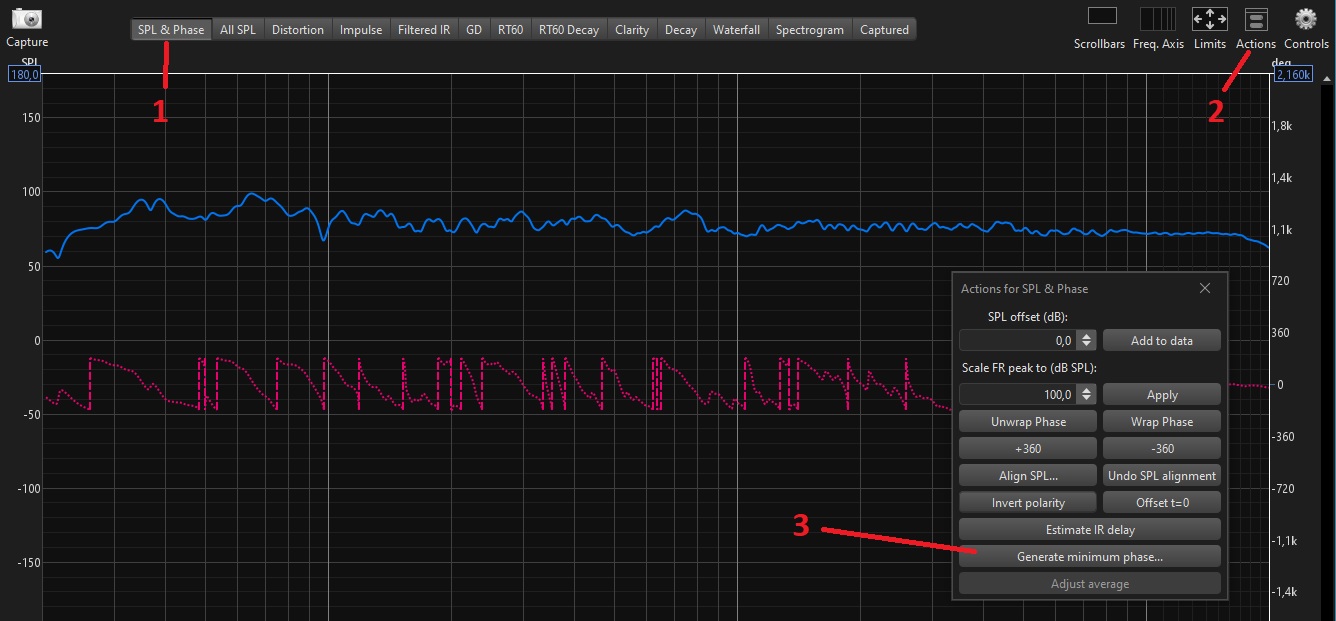Open the Controls gear icon
The height and width of the screenshot is (621, 1336).
pyautogui.click(x=1306, y=19)
